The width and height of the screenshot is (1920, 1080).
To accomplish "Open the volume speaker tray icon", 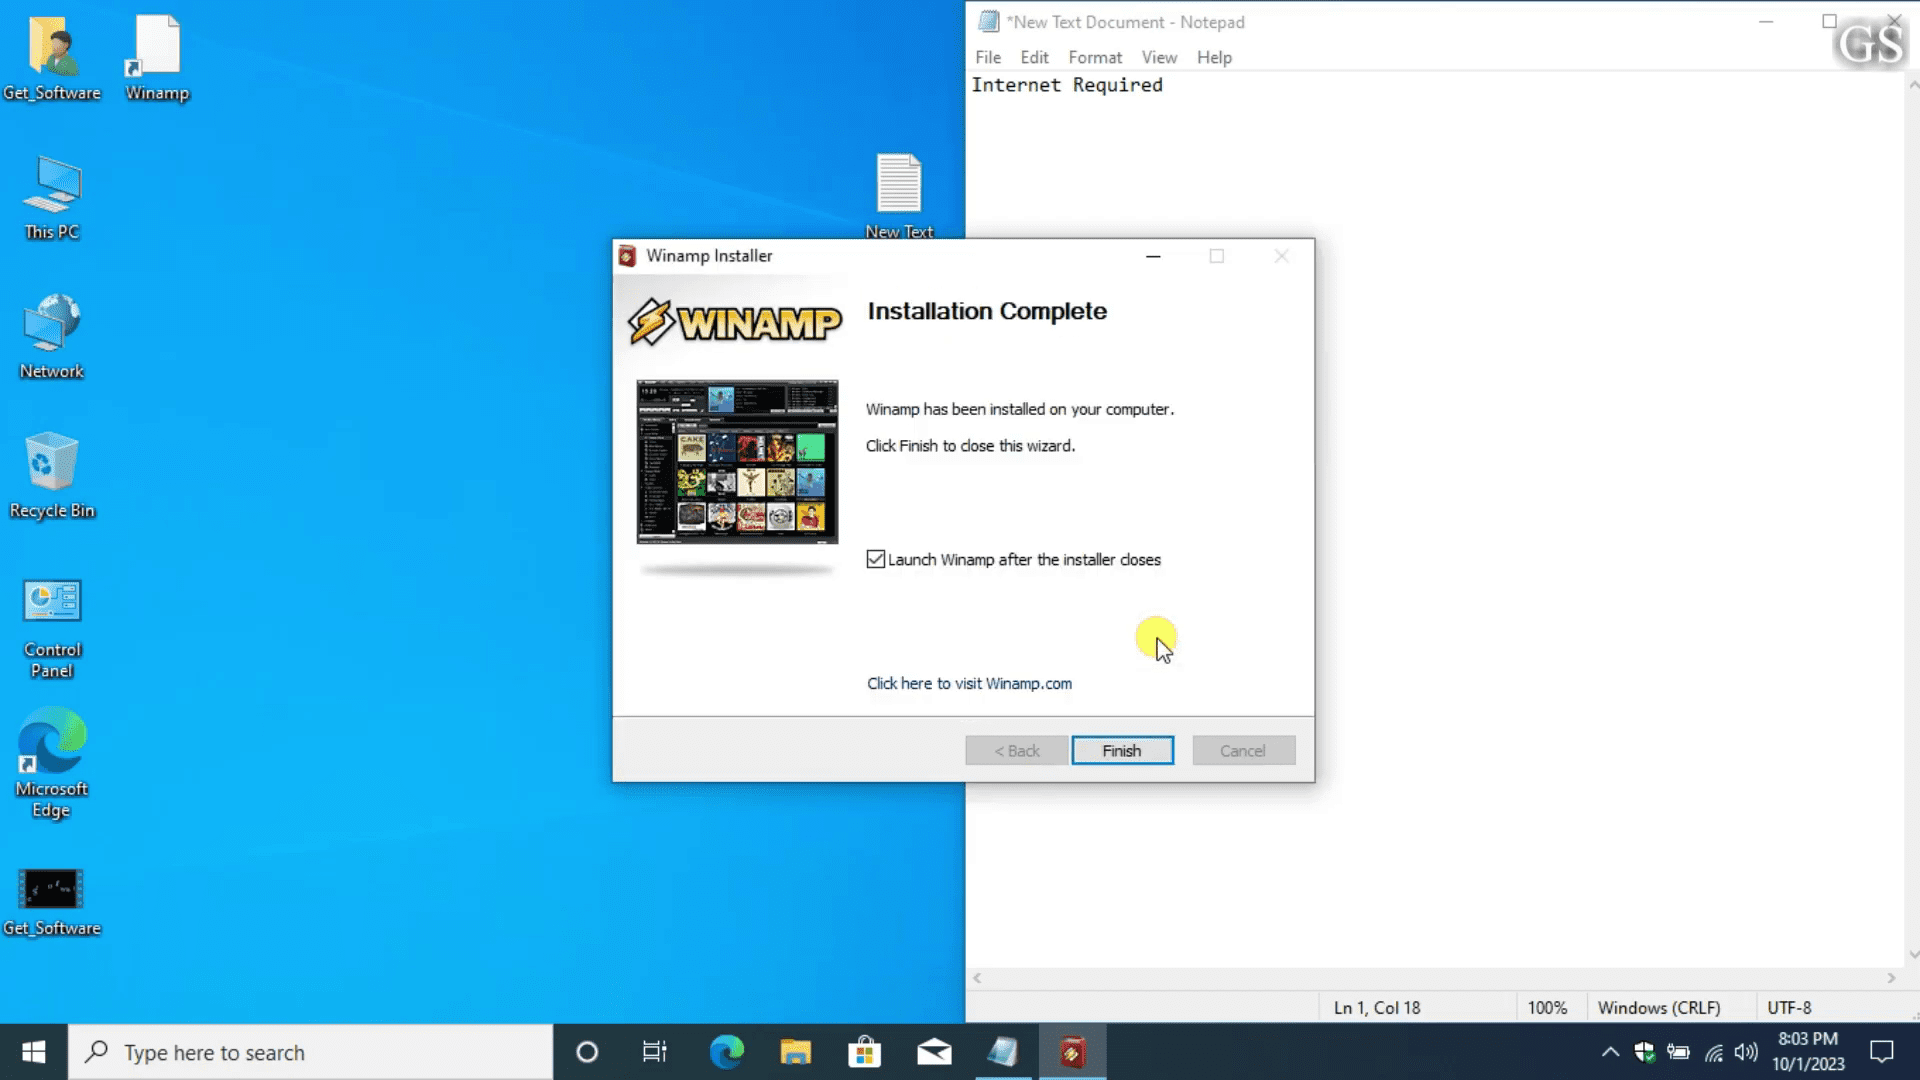I will coord(1746,1052).
